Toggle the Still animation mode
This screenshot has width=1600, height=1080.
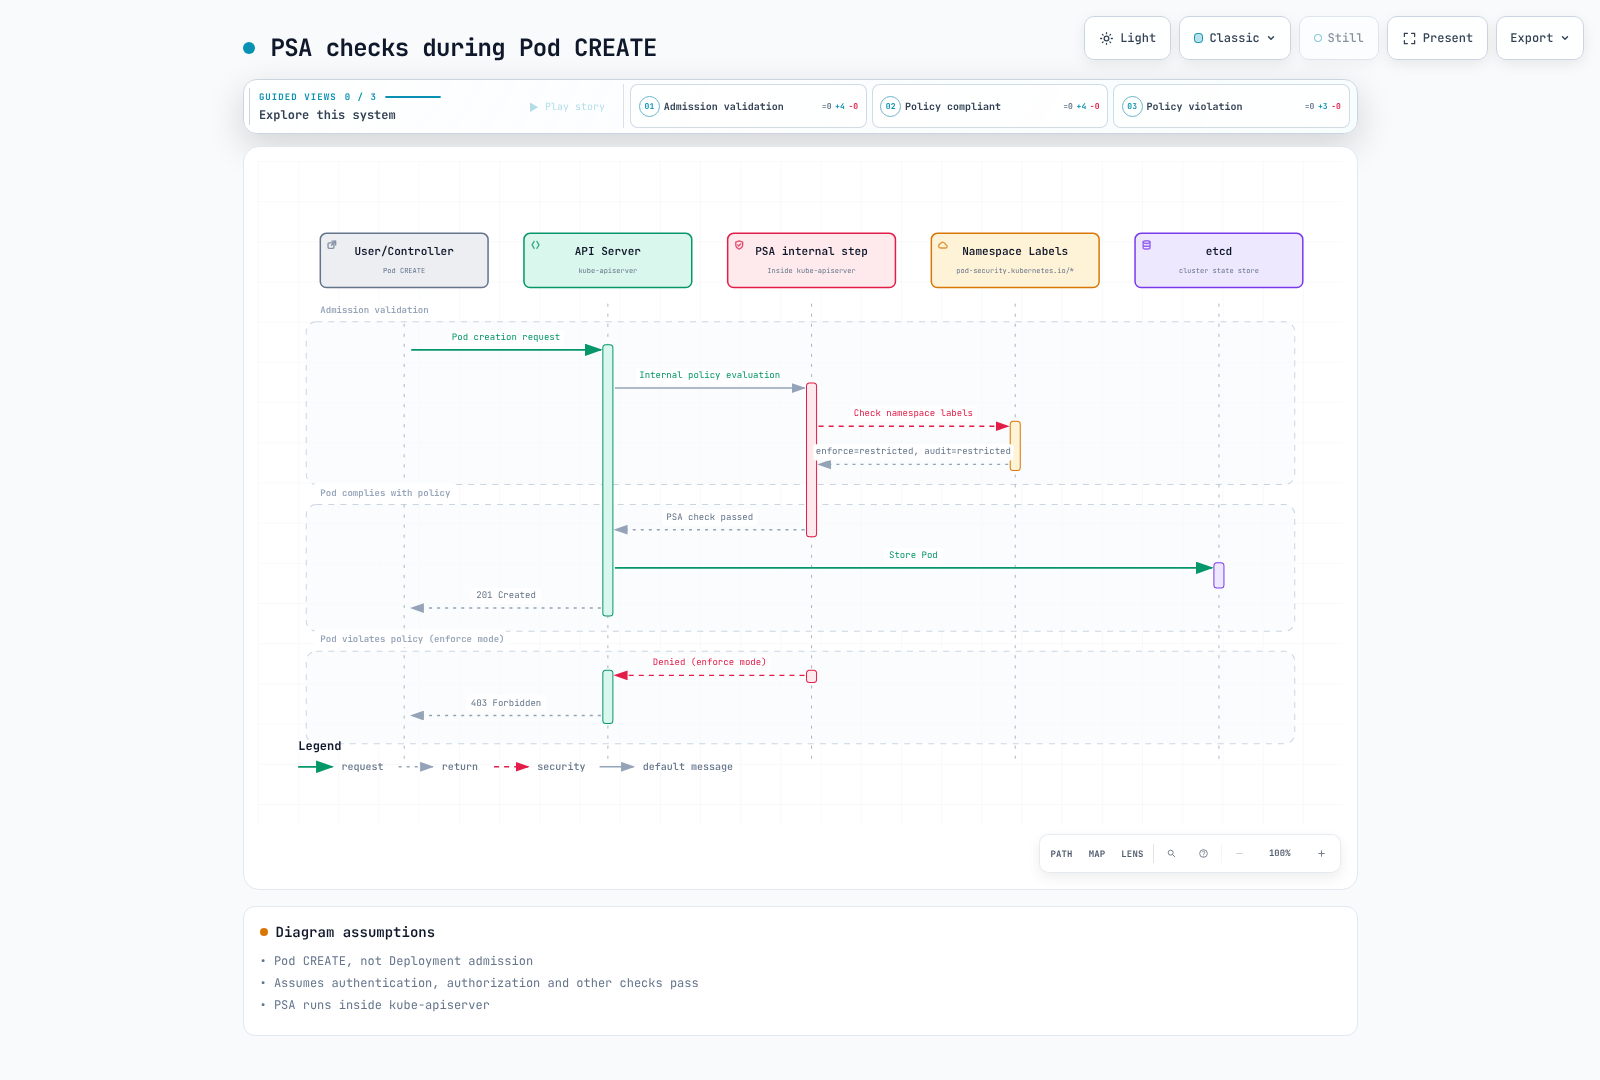[x=1339, y=38]
